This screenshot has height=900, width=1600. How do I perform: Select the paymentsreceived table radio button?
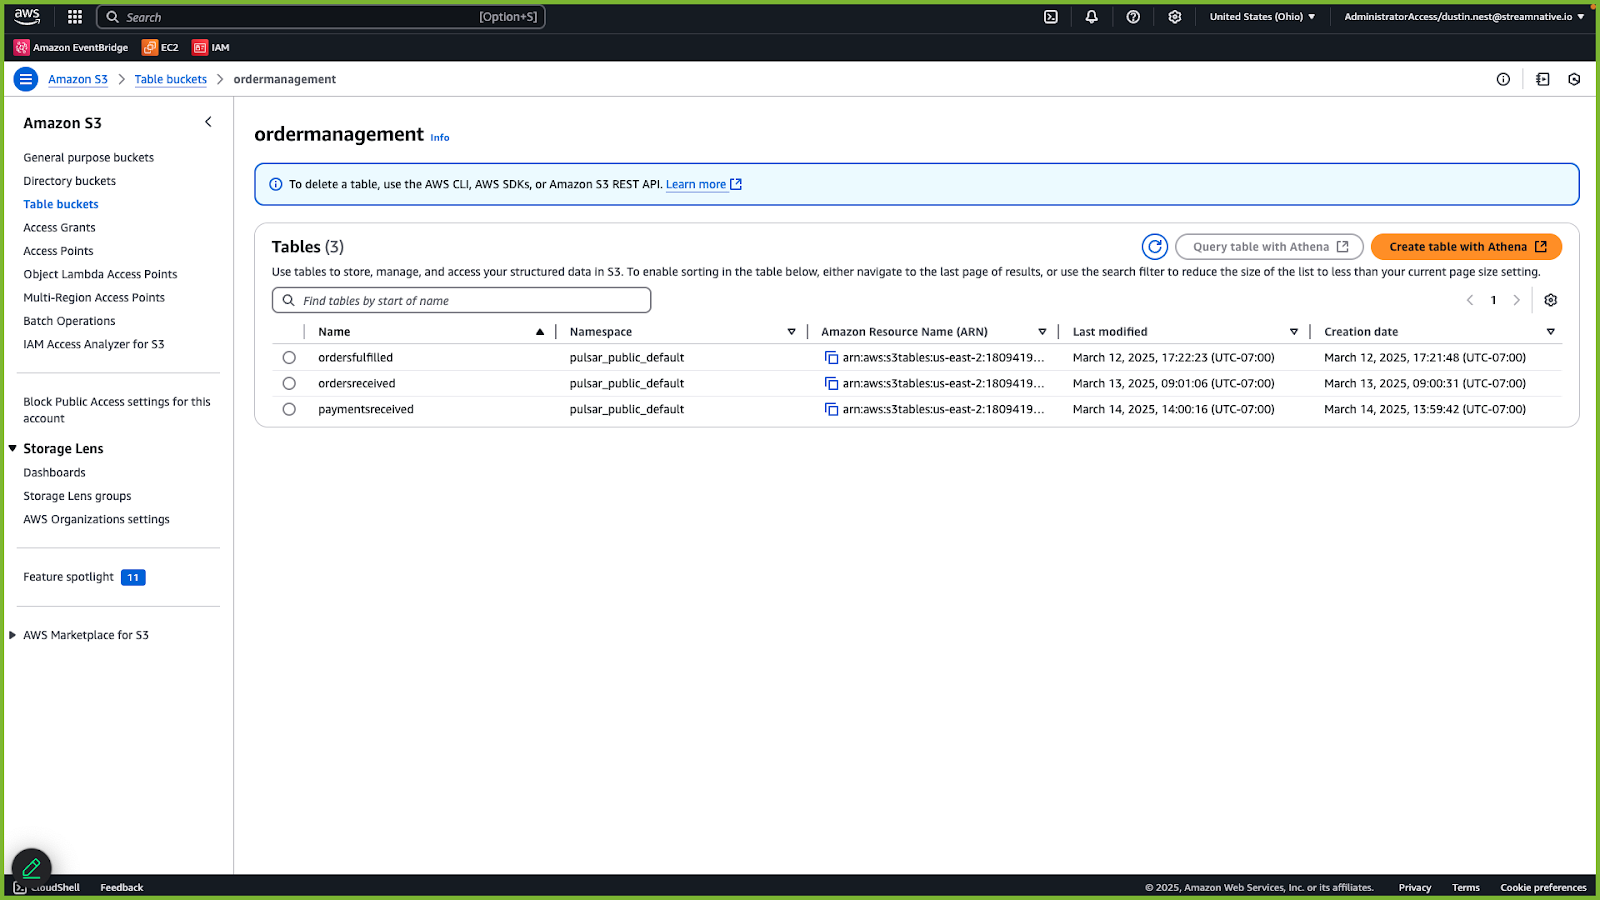[289, 410]
